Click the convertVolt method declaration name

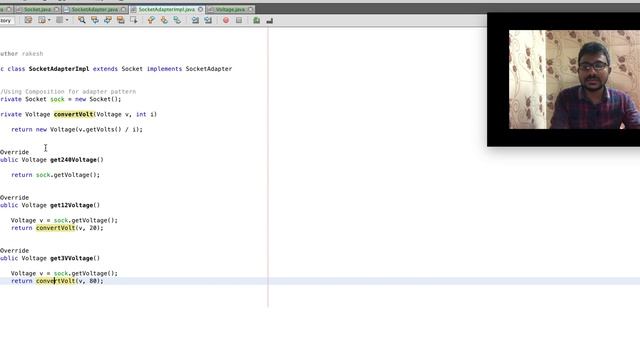click(73, 114)
